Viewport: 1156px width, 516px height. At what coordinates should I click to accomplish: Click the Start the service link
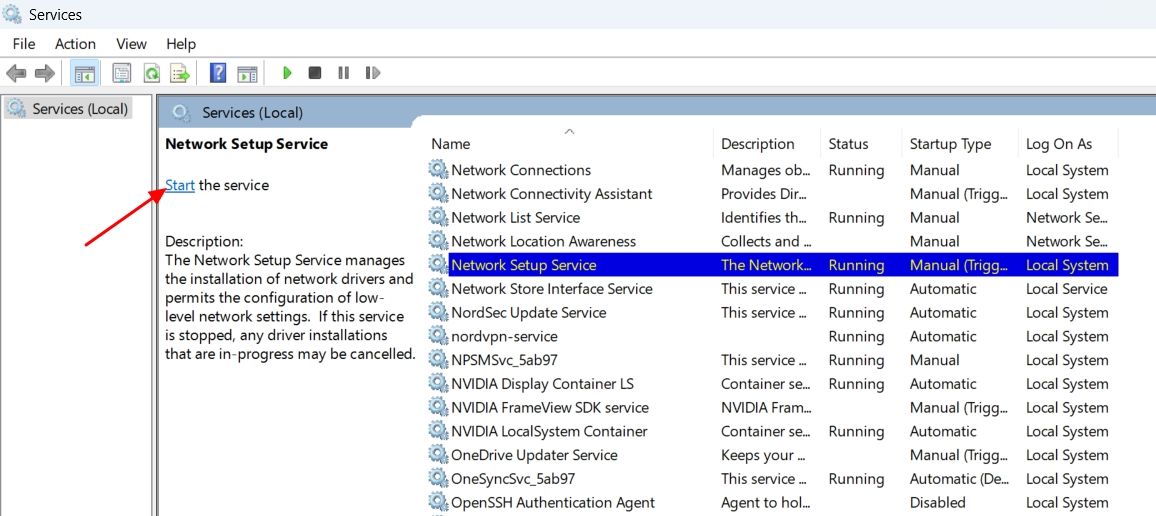tap(180, 185)
